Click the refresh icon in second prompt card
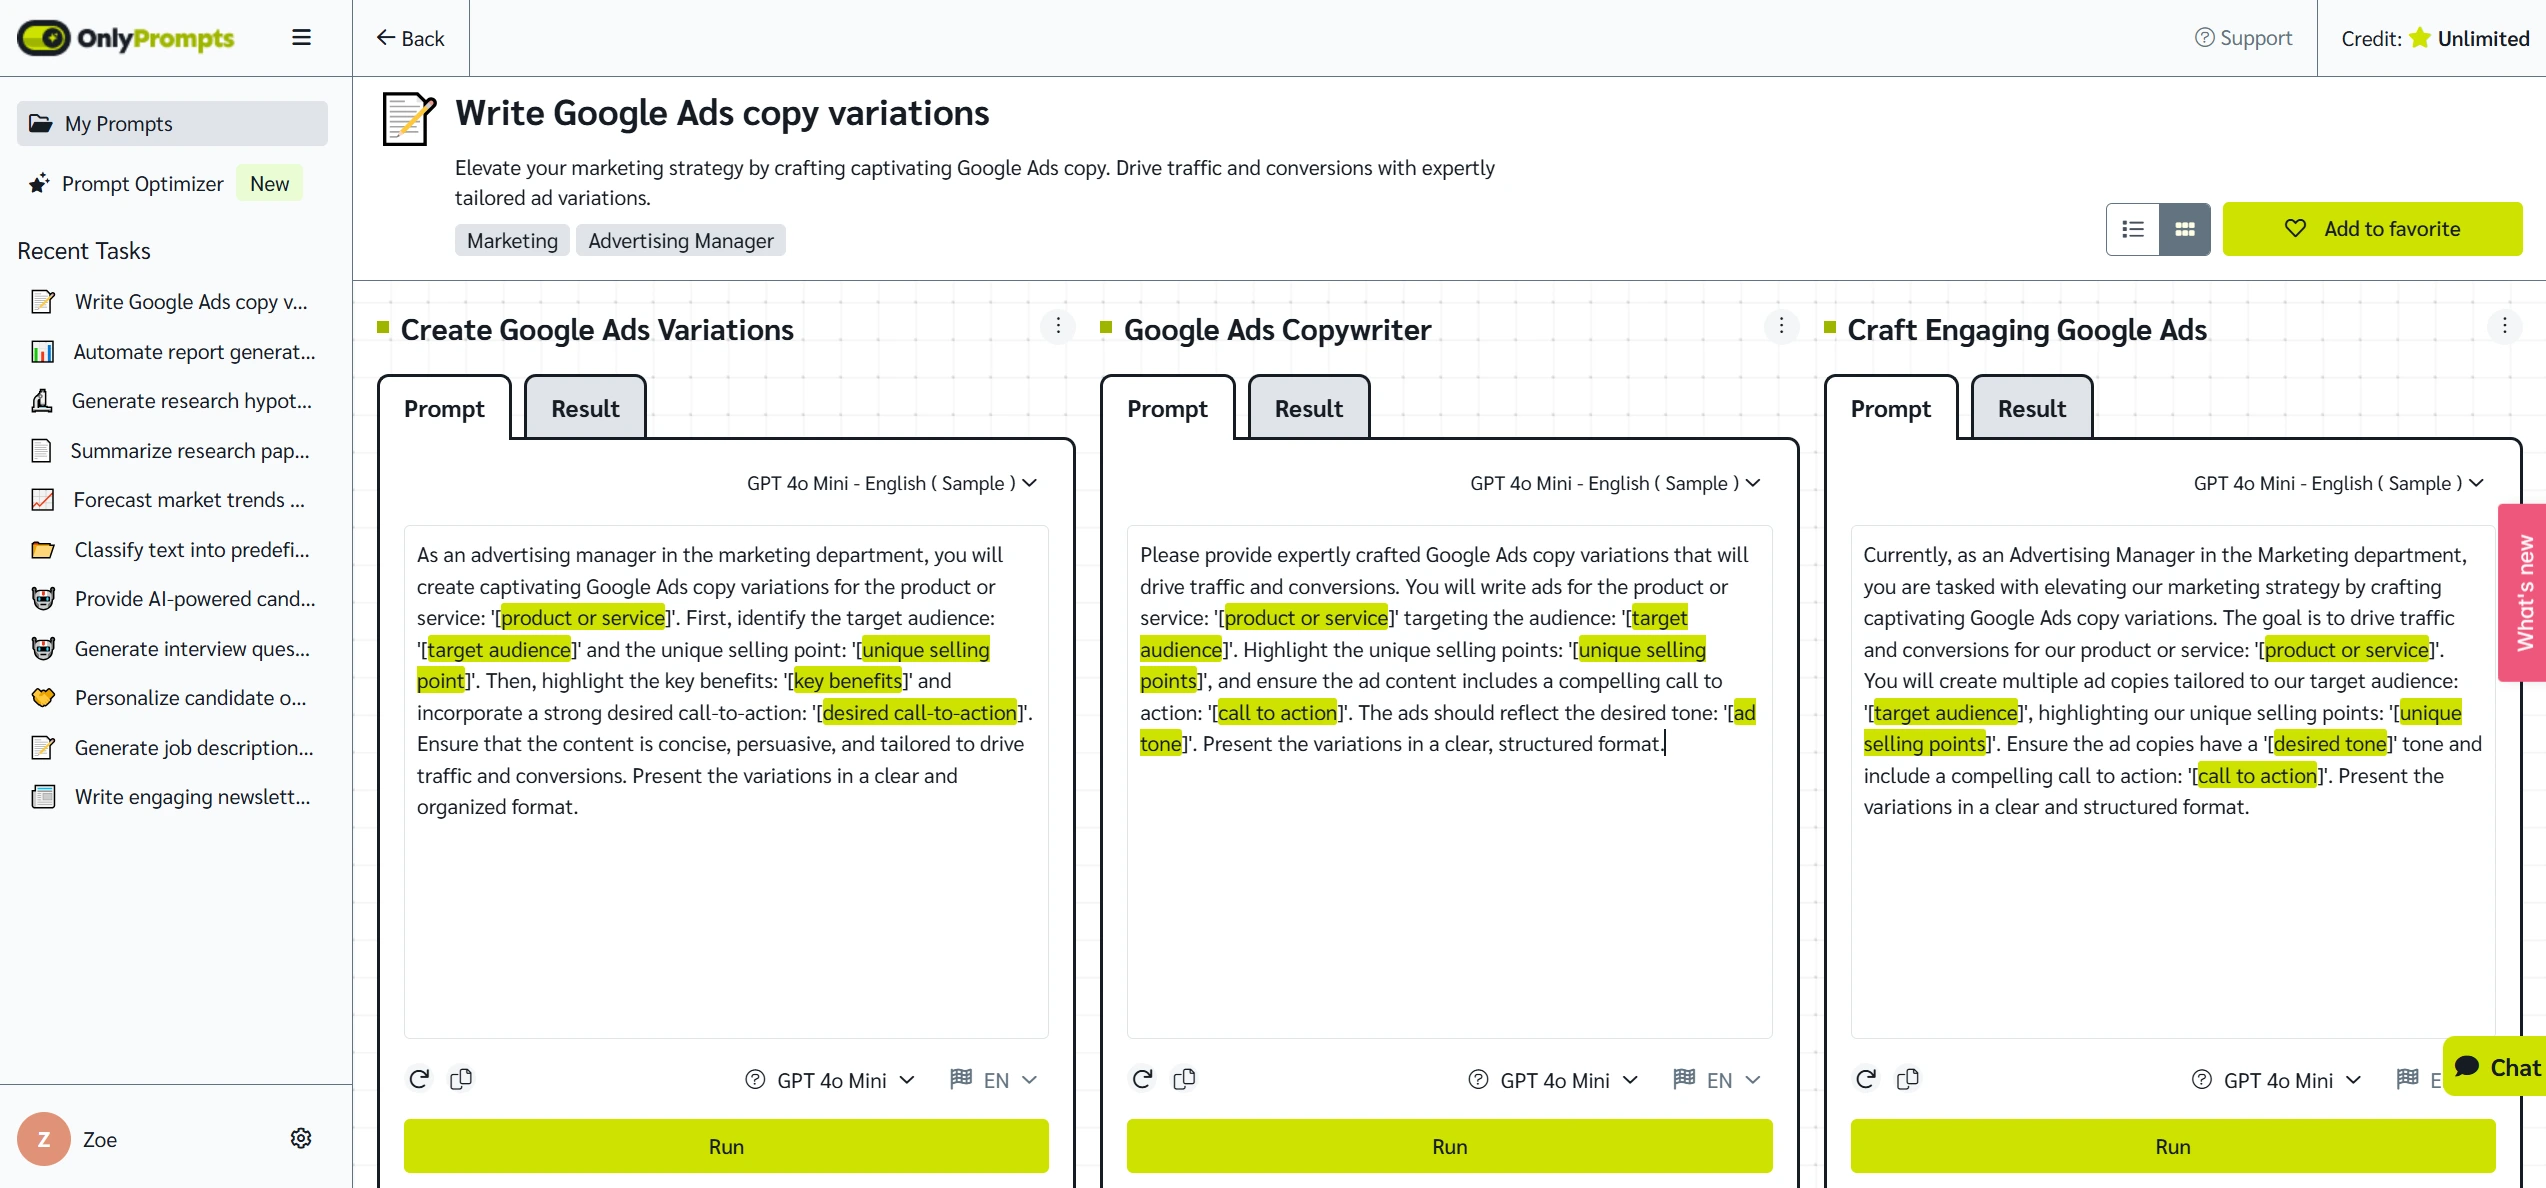2546x1188 pixels. [x=1143, y=1079]
